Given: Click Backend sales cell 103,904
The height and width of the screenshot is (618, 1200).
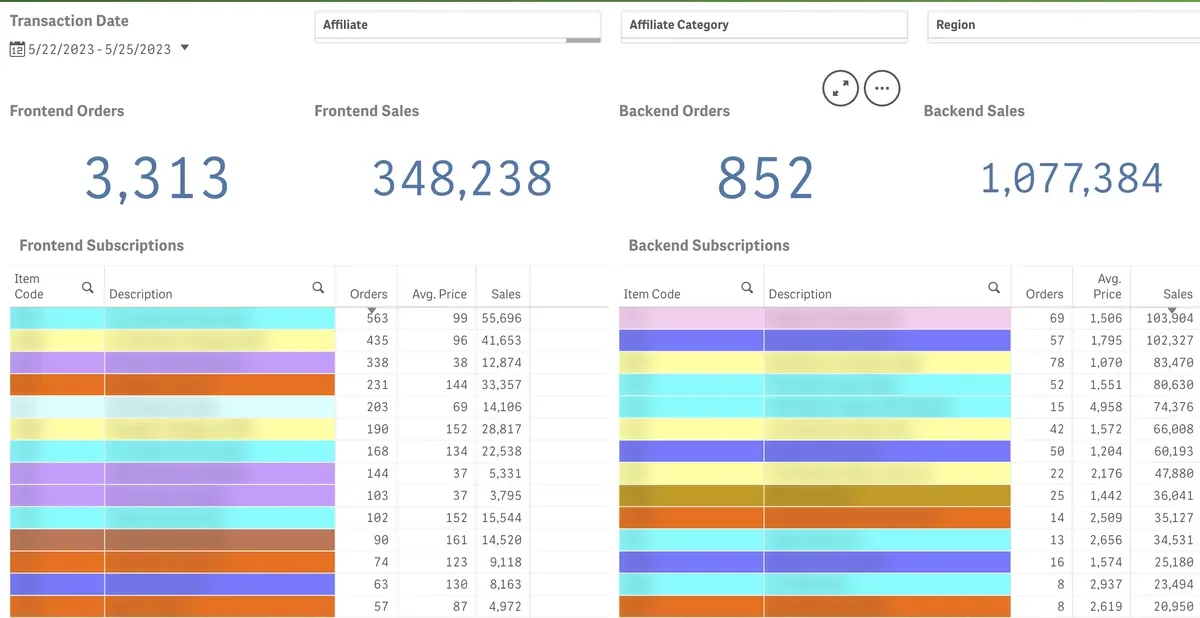Looking at the screenshot, I should coord(1169,318).
